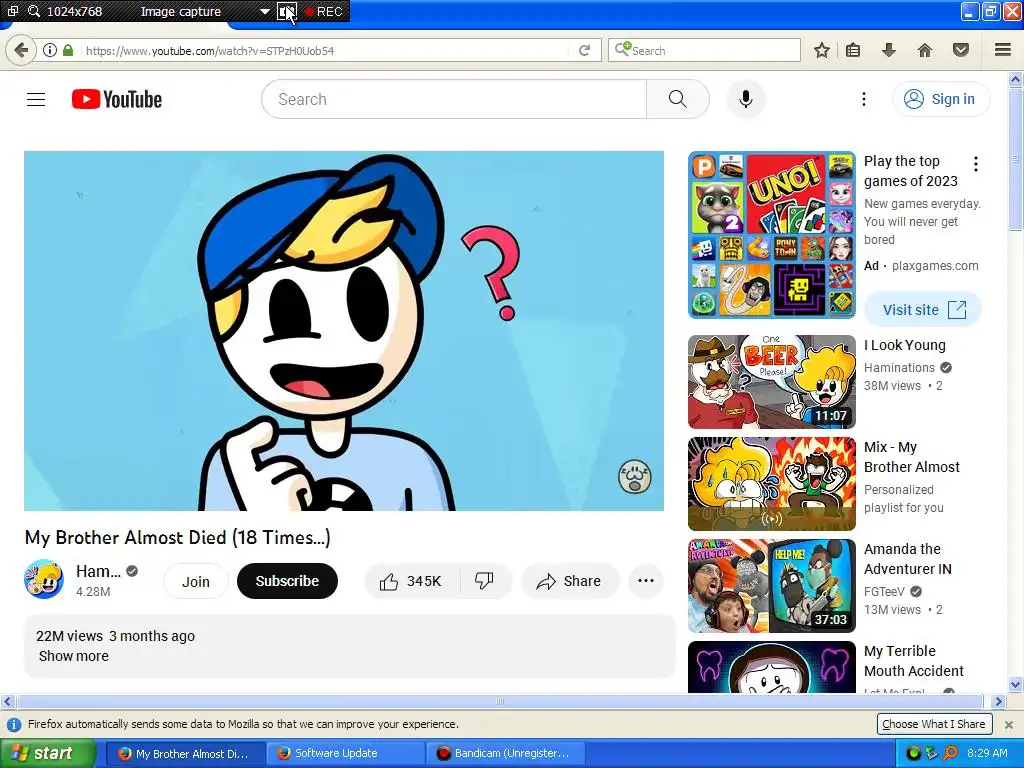Click the video player to play

344,331
